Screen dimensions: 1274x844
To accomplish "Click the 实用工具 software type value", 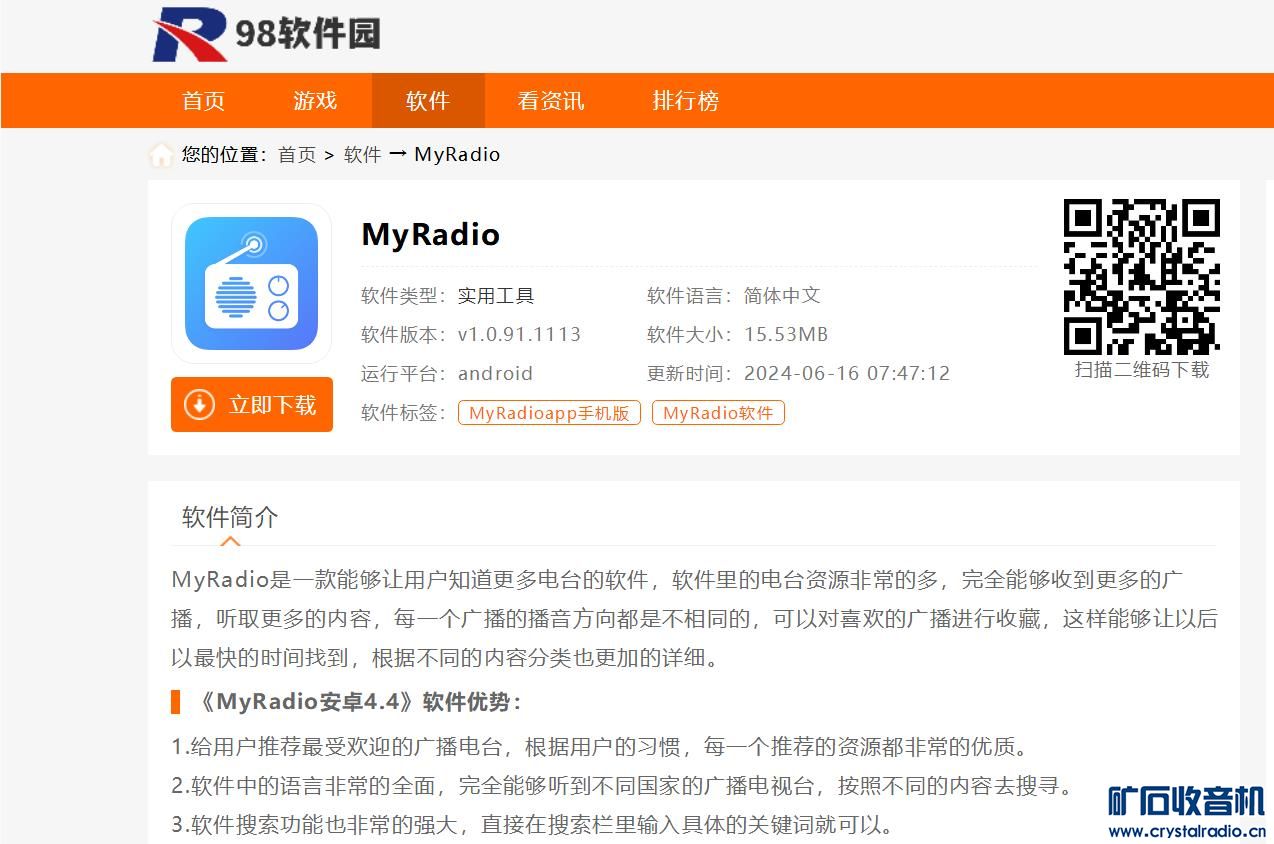I will pyautogui.click(x=496, y=296).
